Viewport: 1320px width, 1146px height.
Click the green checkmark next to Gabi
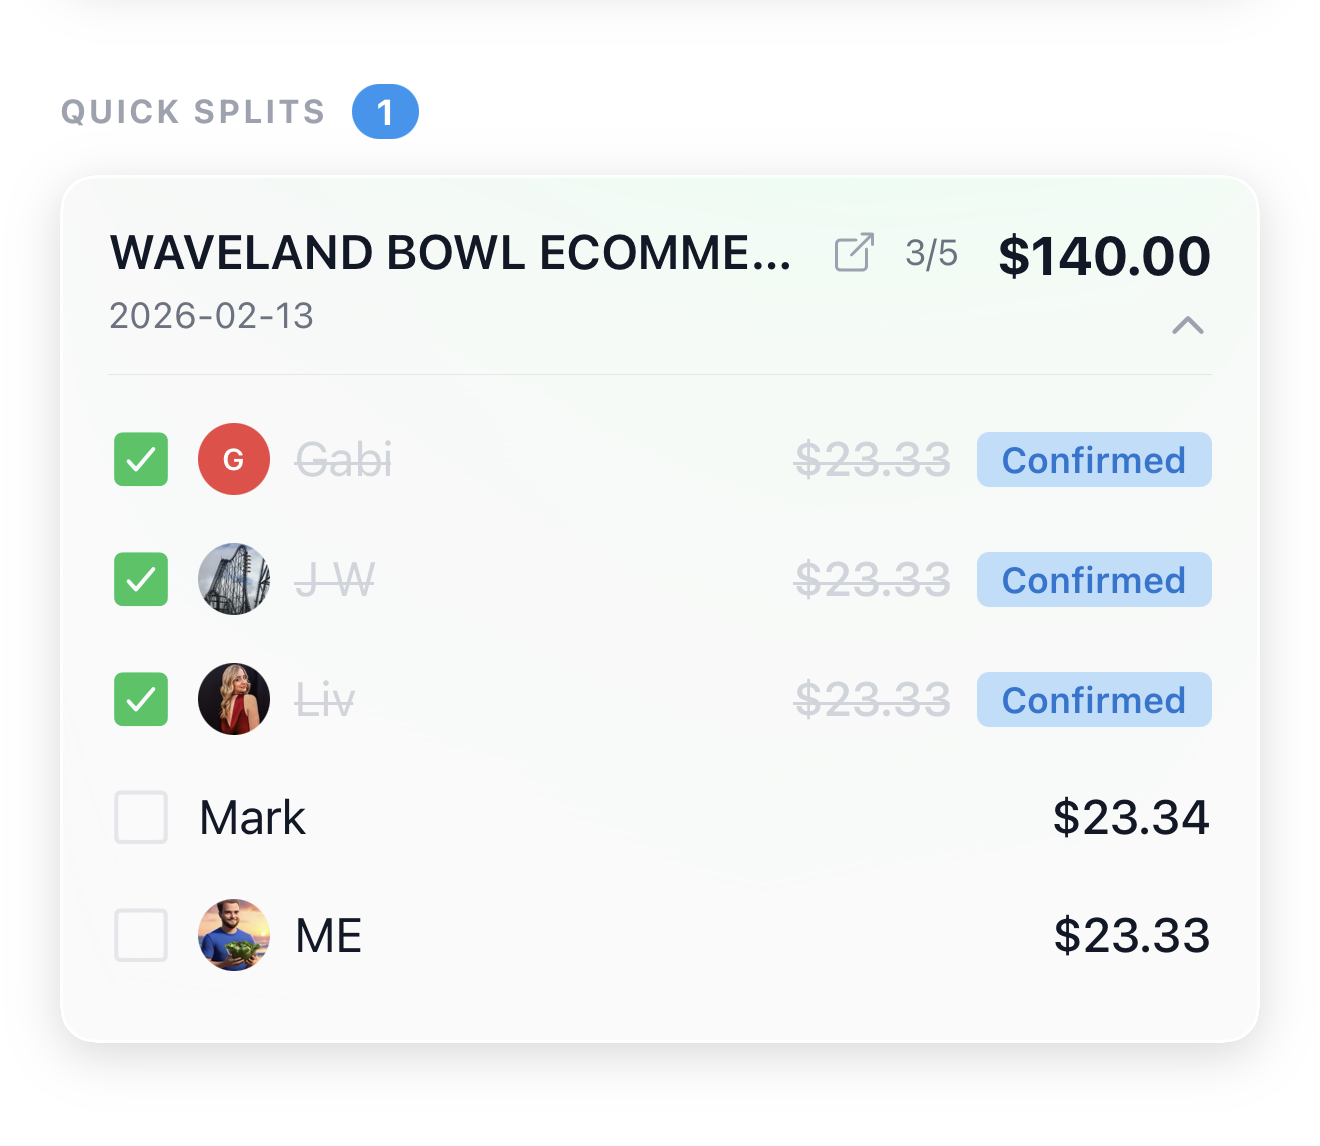(x=140, y=459)
